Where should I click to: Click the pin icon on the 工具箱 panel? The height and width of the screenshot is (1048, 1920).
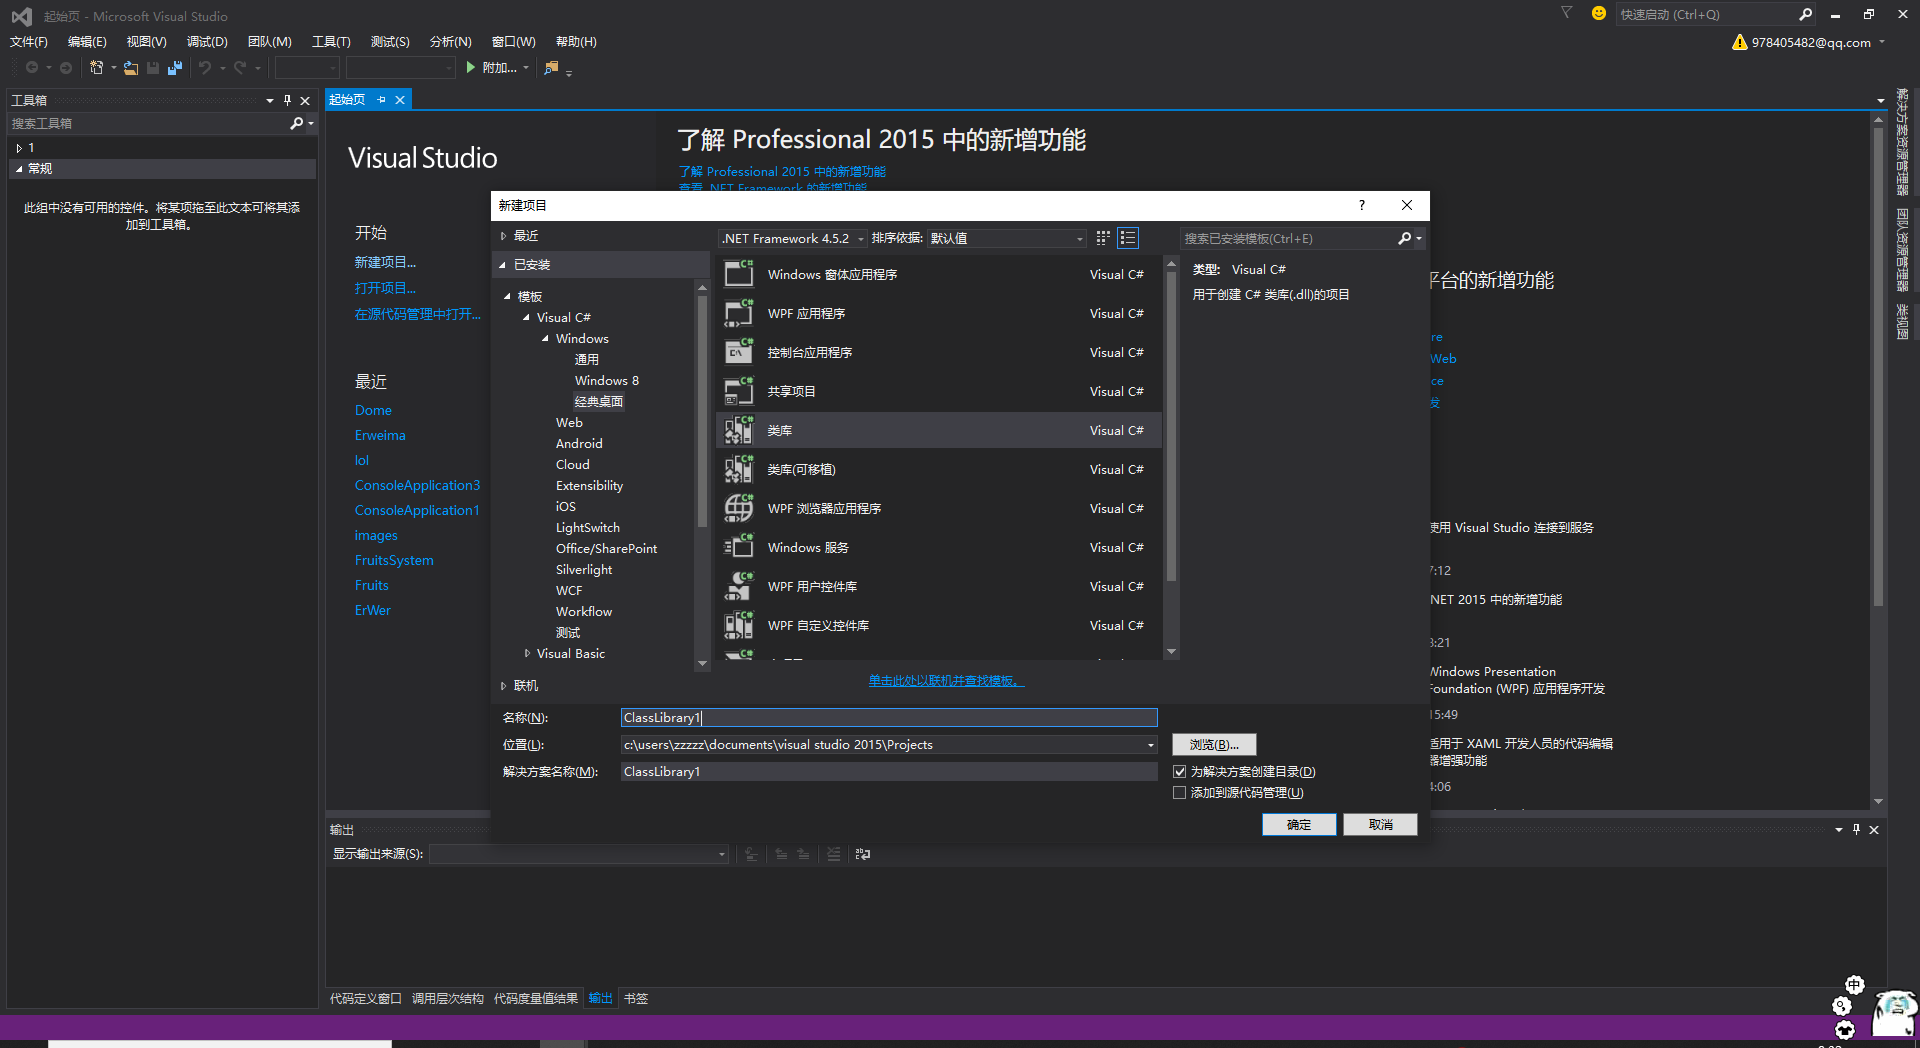tap(287, 100)
